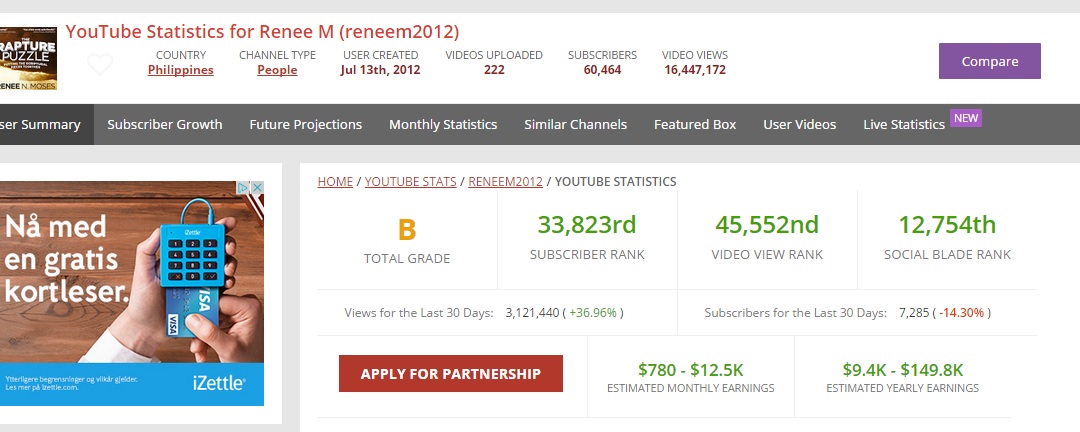
Task: Click the 12,754th Social Blade rank
Action: (947, 225)
